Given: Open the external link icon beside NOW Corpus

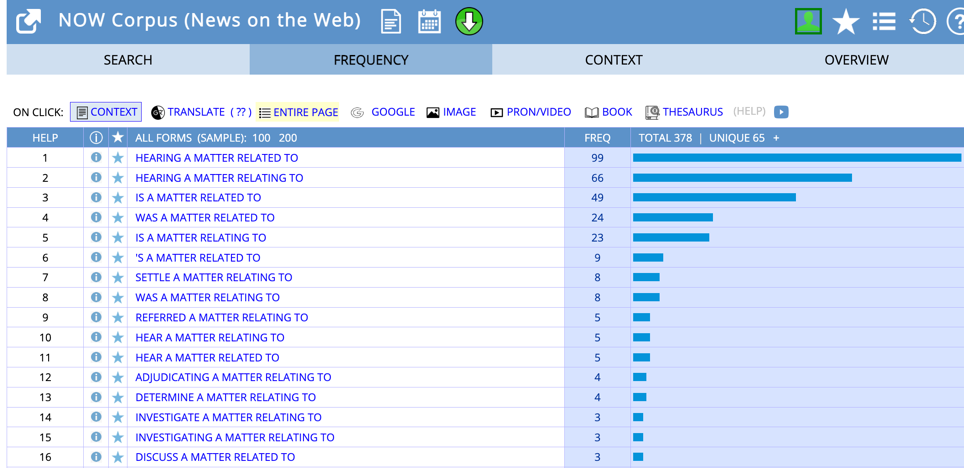Looking at the screenshot, I should click(x=29, y=22).
